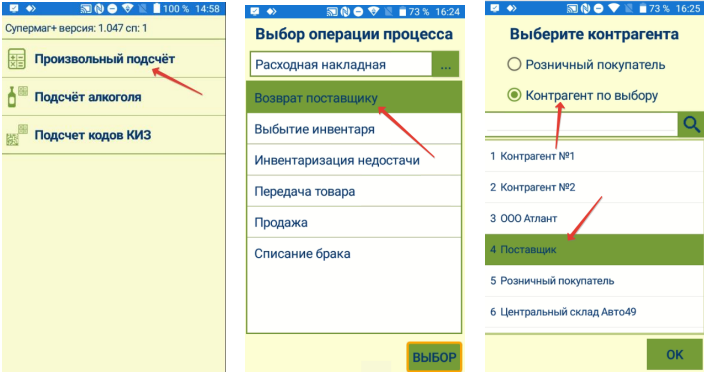Click the contractor search input field
The width and height of the screenshot is (704, 372).
[x=581, y=124]
